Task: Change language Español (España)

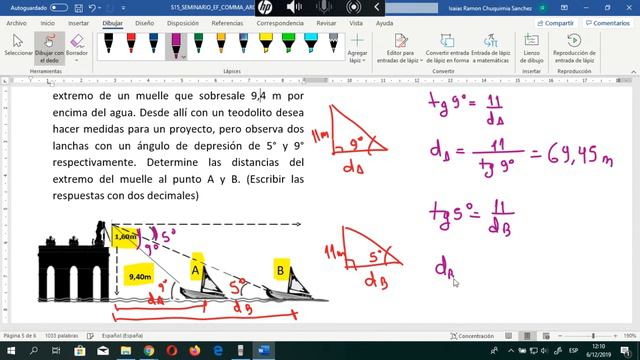Action: (x=122, y=336)
